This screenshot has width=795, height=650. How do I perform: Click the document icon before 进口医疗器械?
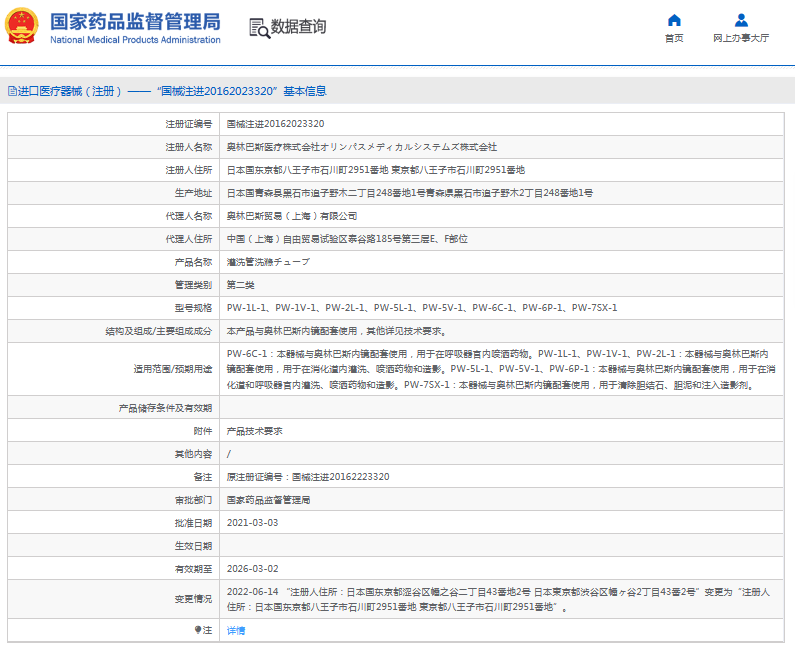12,91
